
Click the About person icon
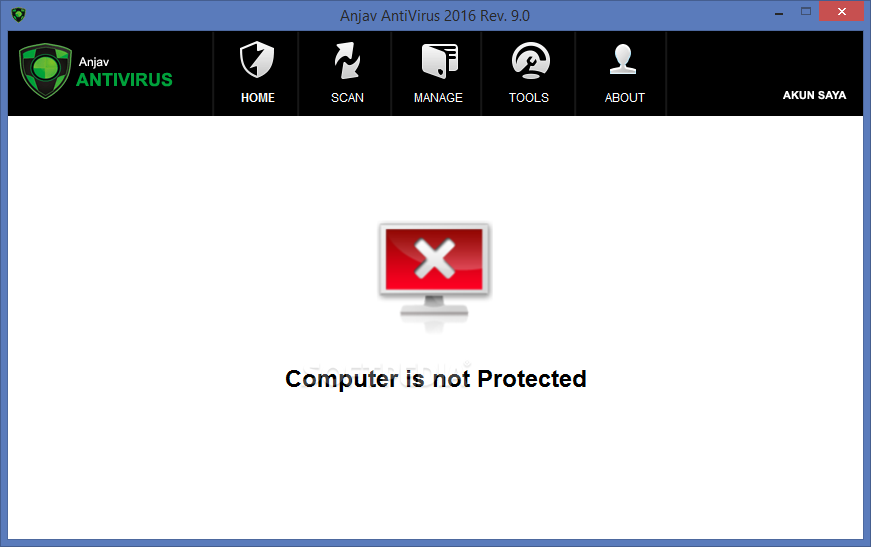tap(623, 59)
